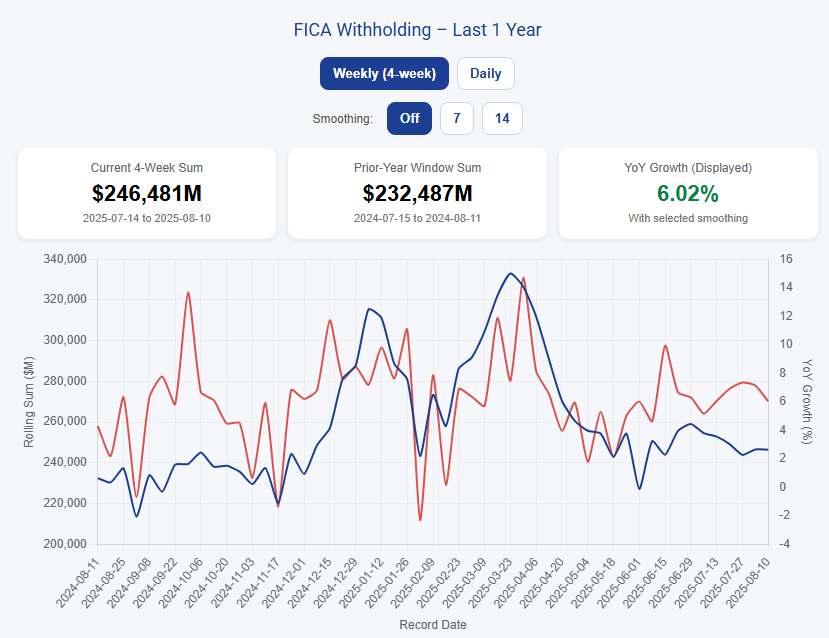Click the 2025-07-14 to 2025-08-10 date range
829x638 pixels.
(147, 218)
